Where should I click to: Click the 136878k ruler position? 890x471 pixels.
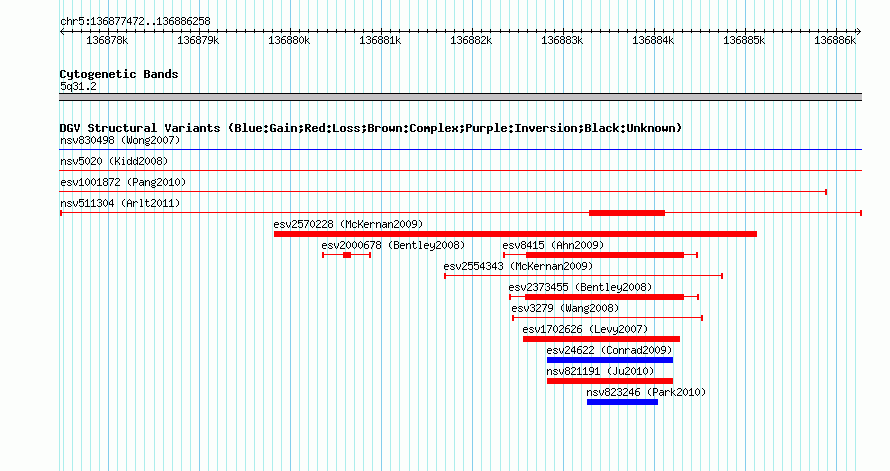tap(107, 40)
